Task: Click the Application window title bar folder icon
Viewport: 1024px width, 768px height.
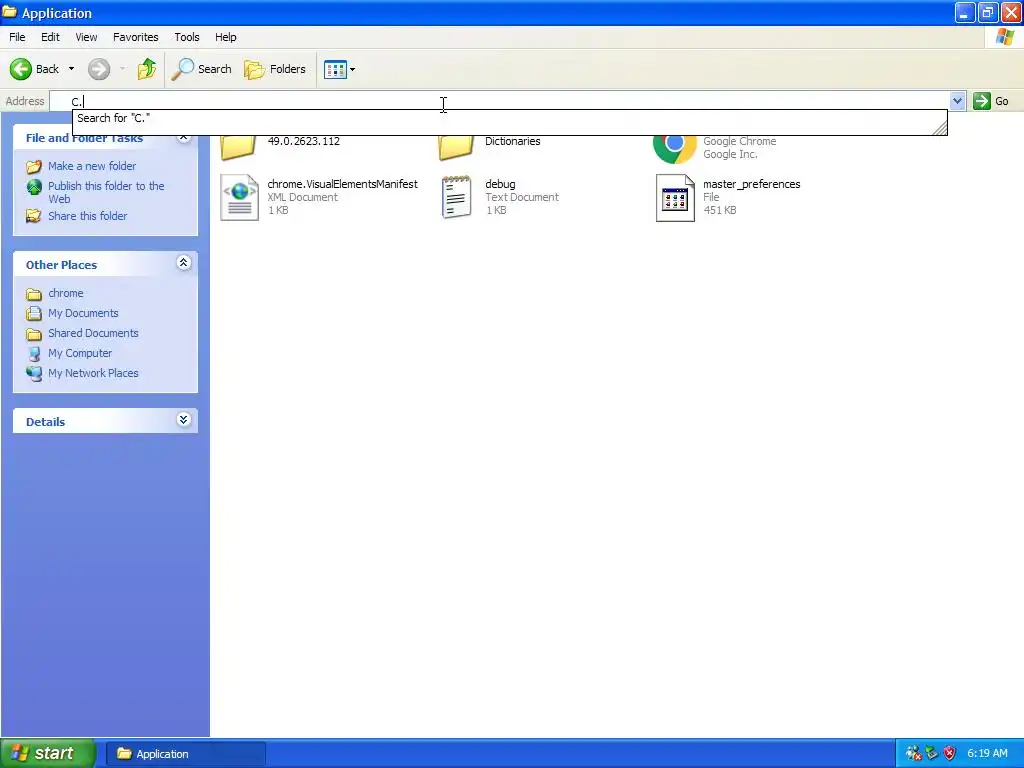Action: coord(10,12)
